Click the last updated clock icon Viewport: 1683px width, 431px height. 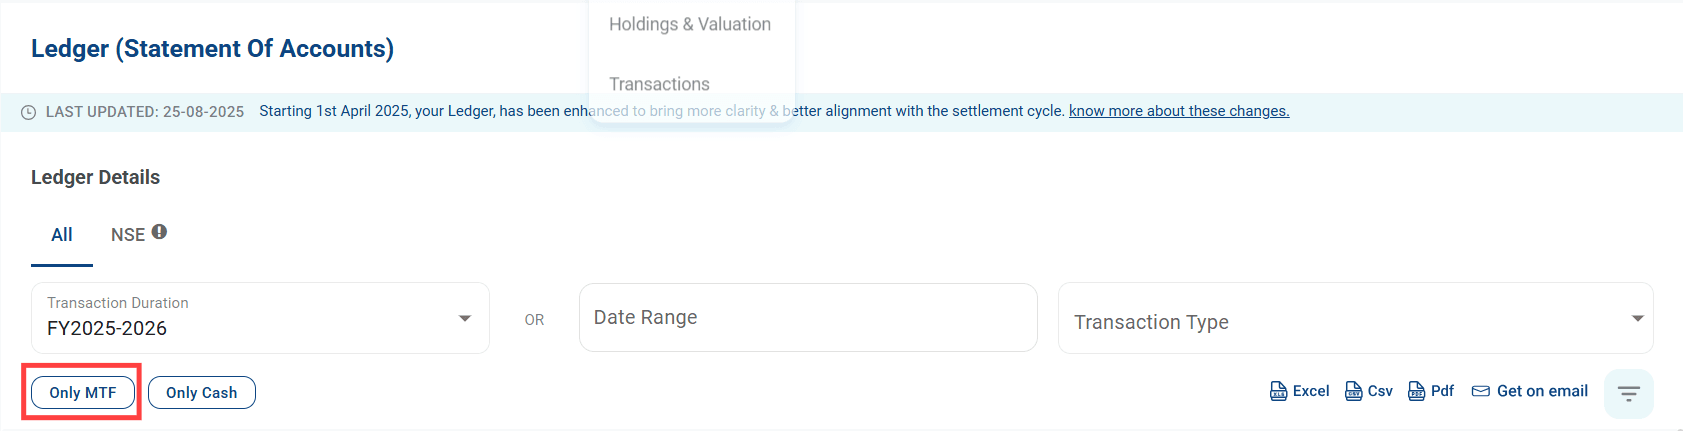[29, 112]
